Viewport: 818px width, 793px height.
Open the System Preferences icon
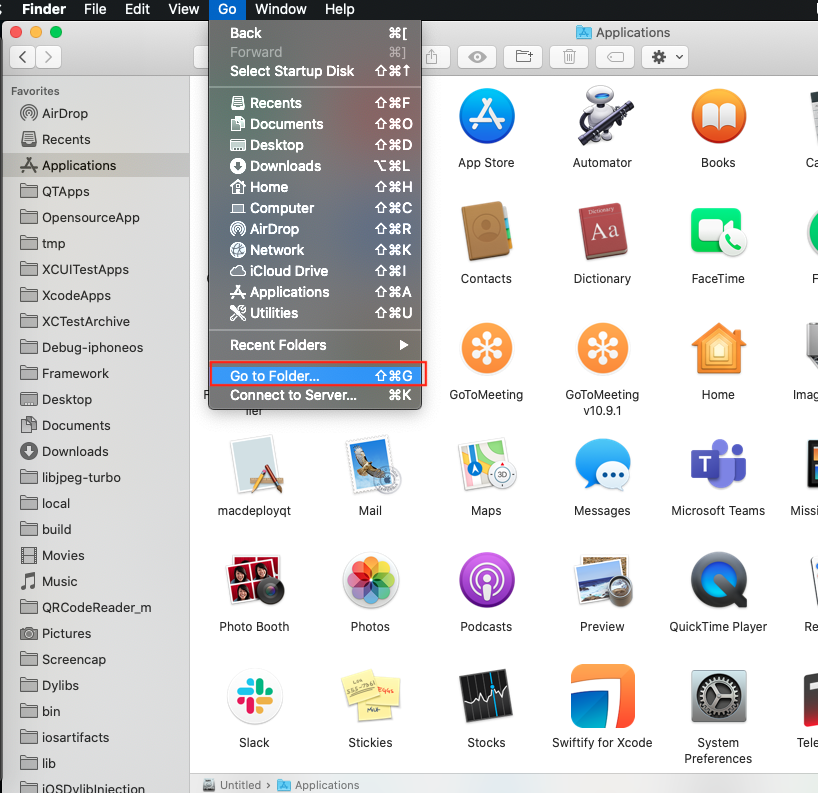[718, 696]
